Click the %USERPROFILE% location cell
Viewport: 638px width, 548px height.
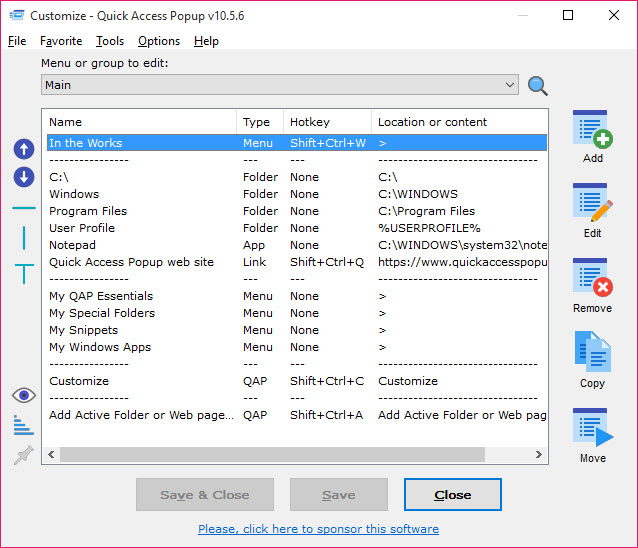[x=429, y=228]
